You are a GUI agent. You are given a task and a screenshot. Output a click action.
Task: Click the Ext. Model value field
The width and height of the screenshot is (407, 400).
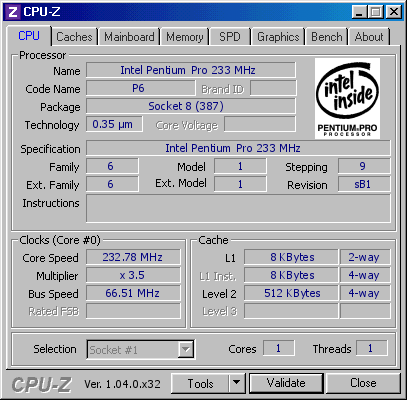pos(240,184)
